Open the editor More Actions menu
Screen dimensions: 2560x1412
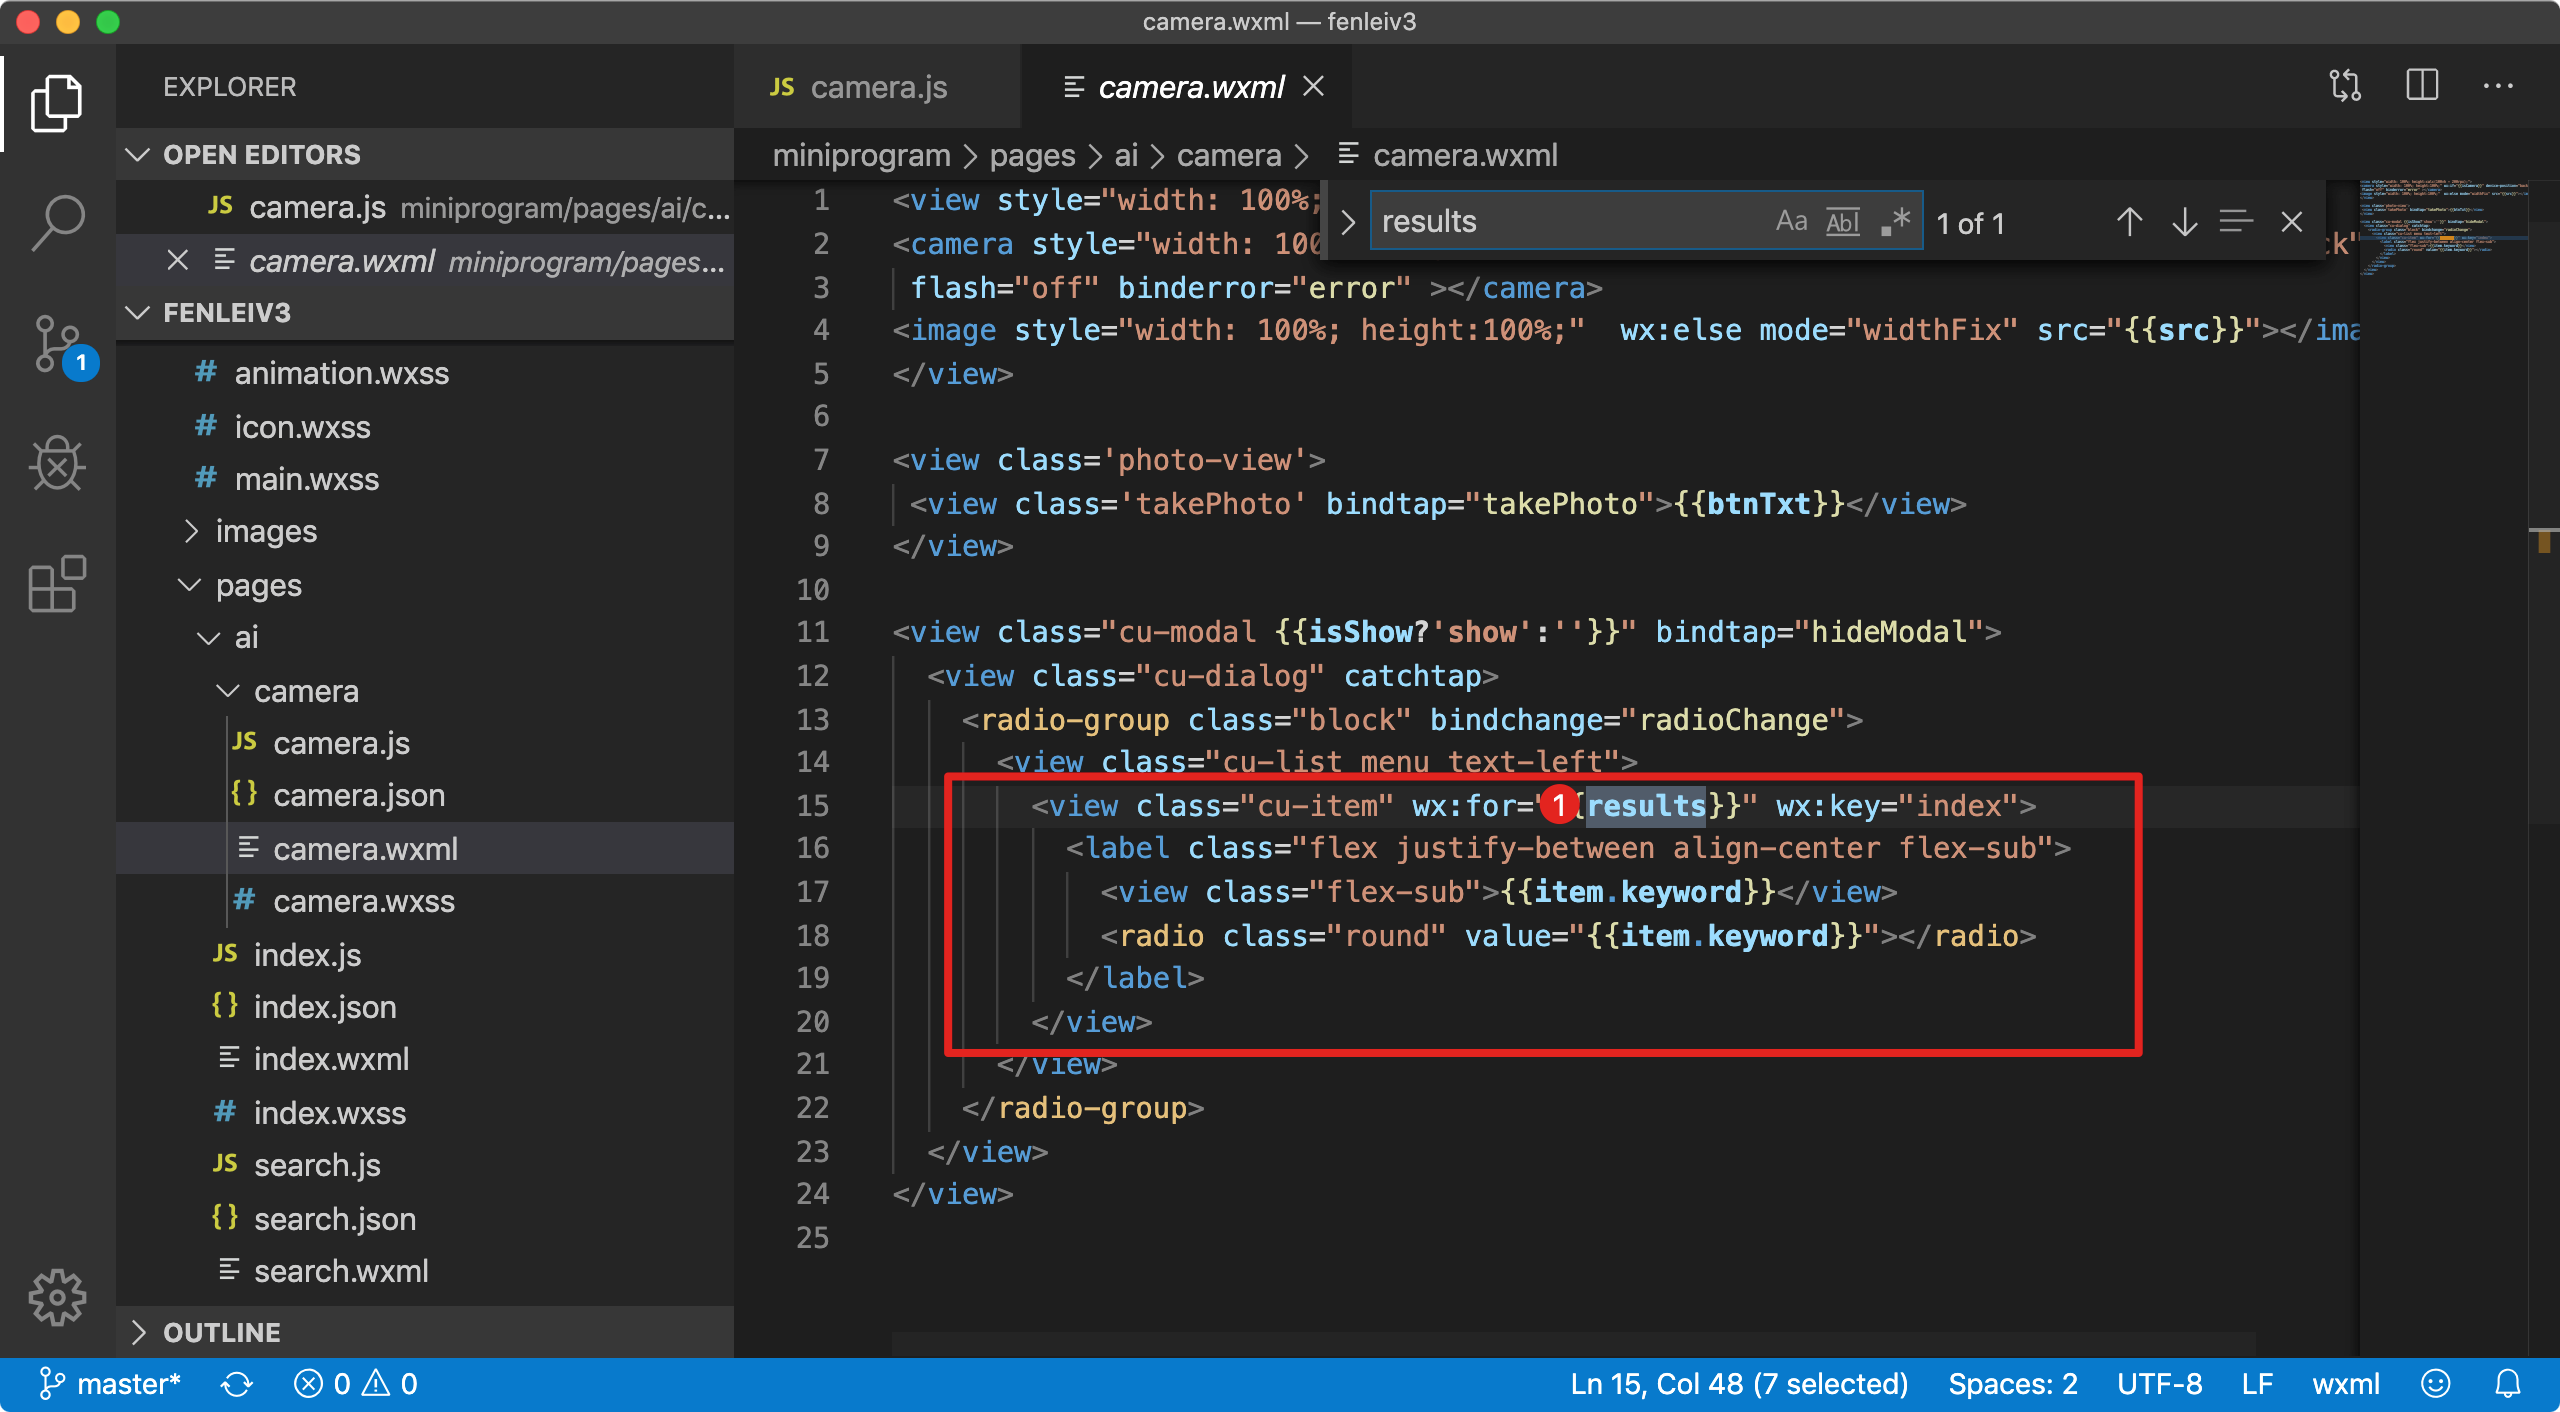(x=2498, y=86)
